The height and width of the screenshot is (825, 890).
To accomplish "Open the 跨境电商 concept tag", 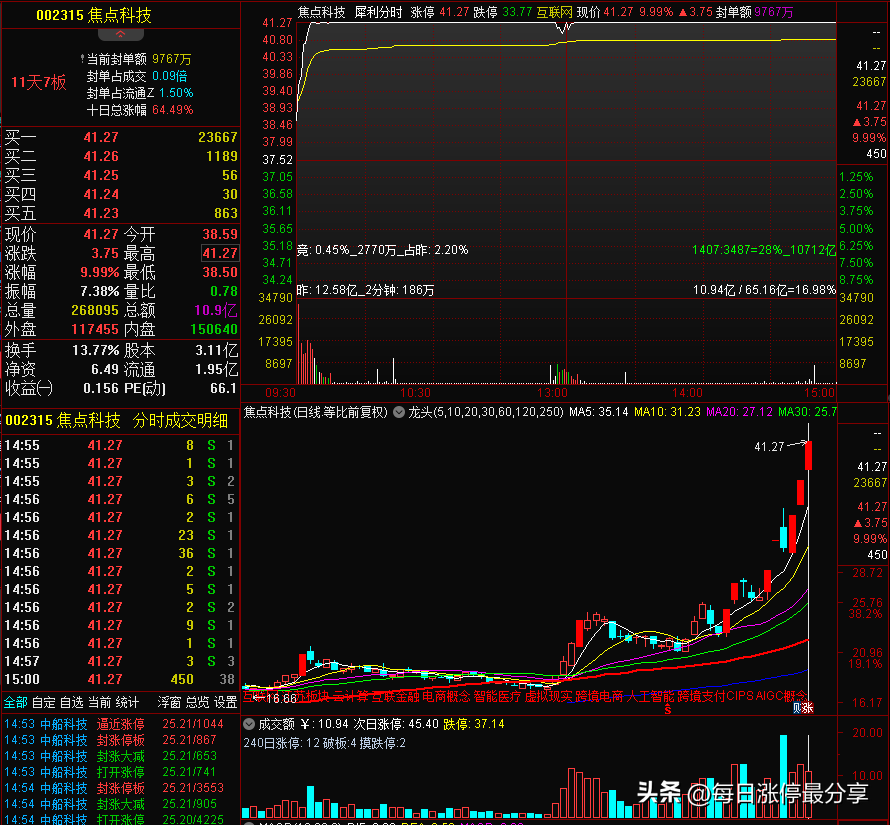I will (599, 696).
